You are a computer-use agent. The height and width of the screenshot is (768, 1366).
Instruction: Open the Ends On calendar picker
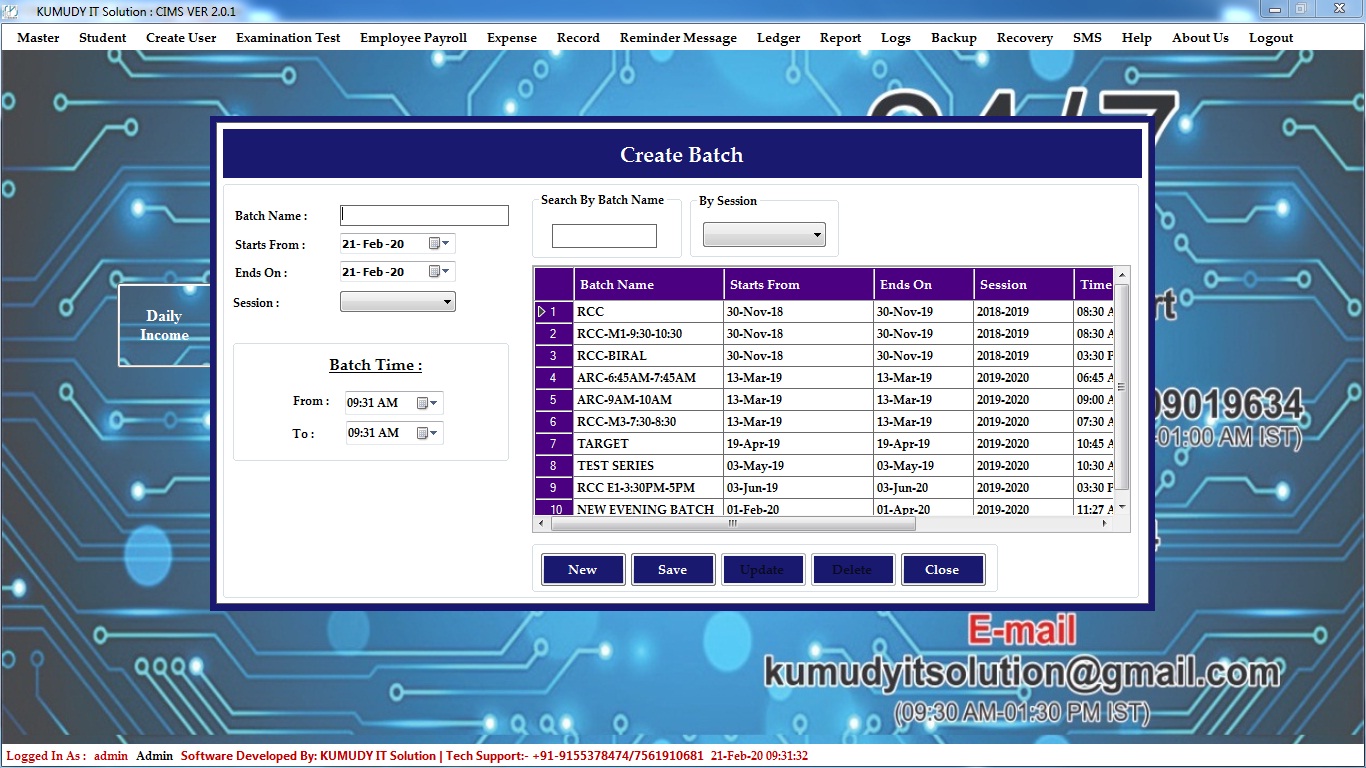[x=438, y=272]
